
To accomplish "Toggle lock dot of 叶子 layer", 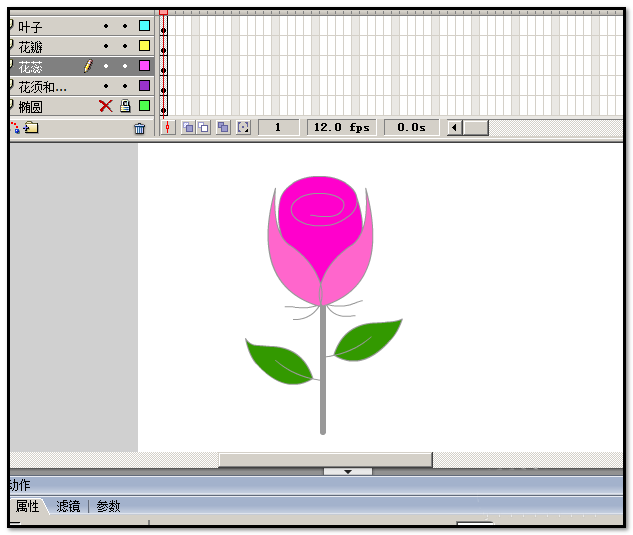I will tap(125, 26).
